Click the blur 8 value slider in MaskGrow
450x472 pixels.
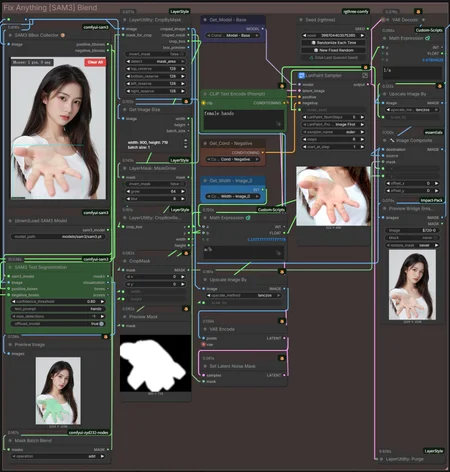point(156,199)
